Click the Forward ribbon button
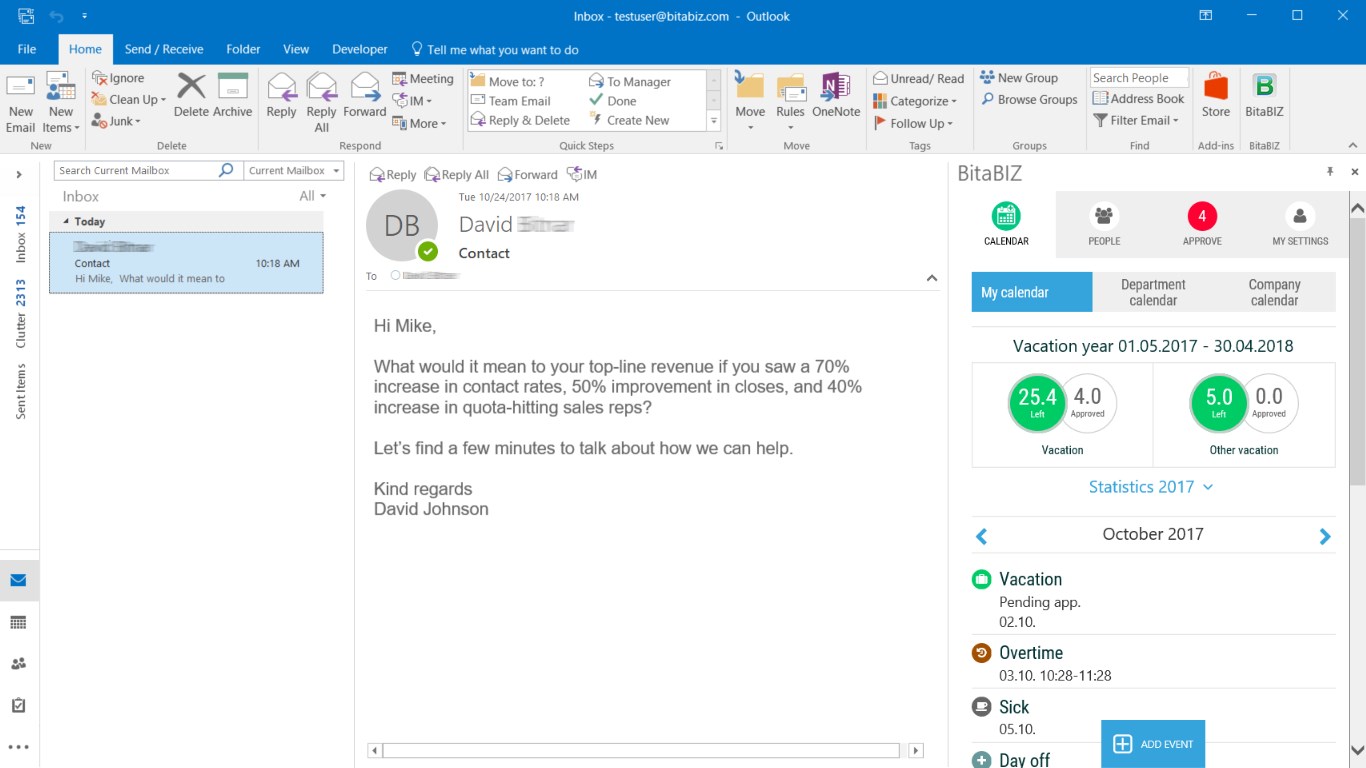1366x768 pixels. click(364, 97)
